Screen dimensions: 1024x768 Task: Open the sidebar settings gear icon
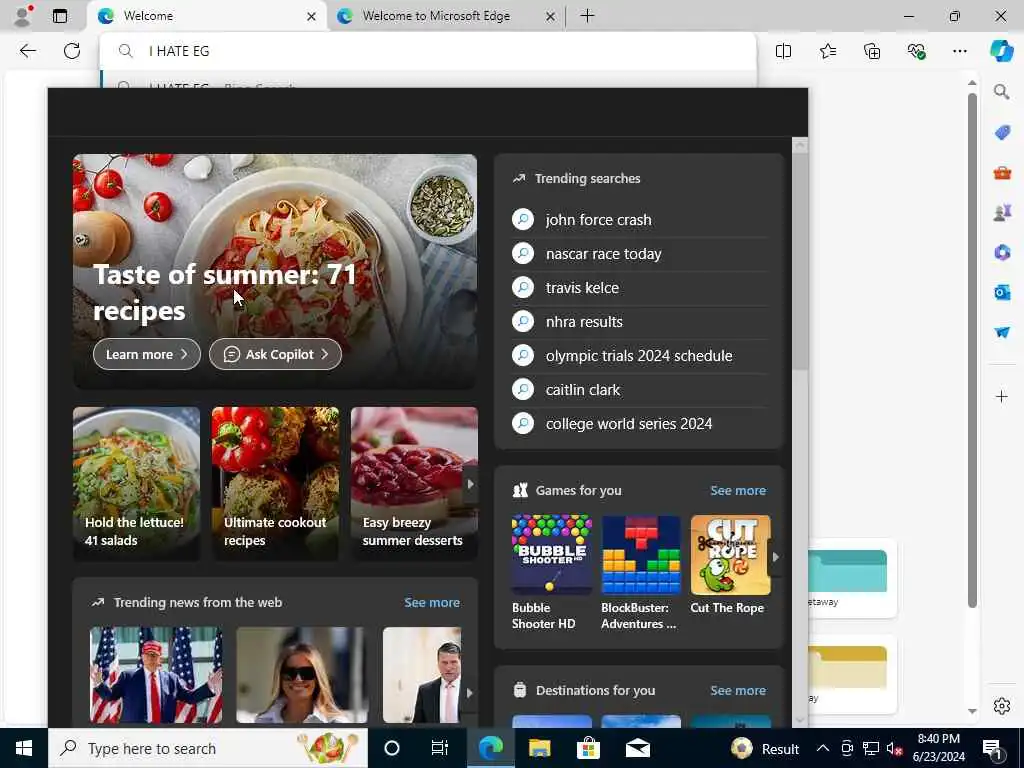1002,706
